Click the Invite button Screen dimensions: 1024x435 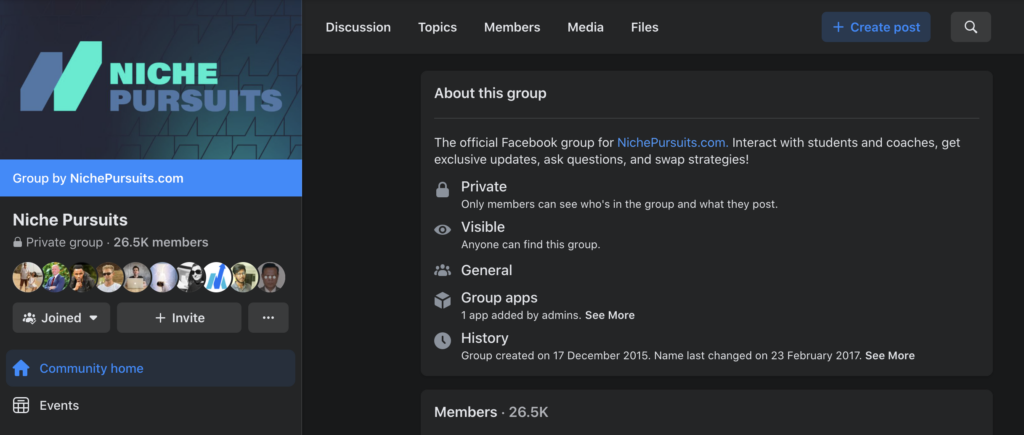pyautogui.click(x=179, y=317)
